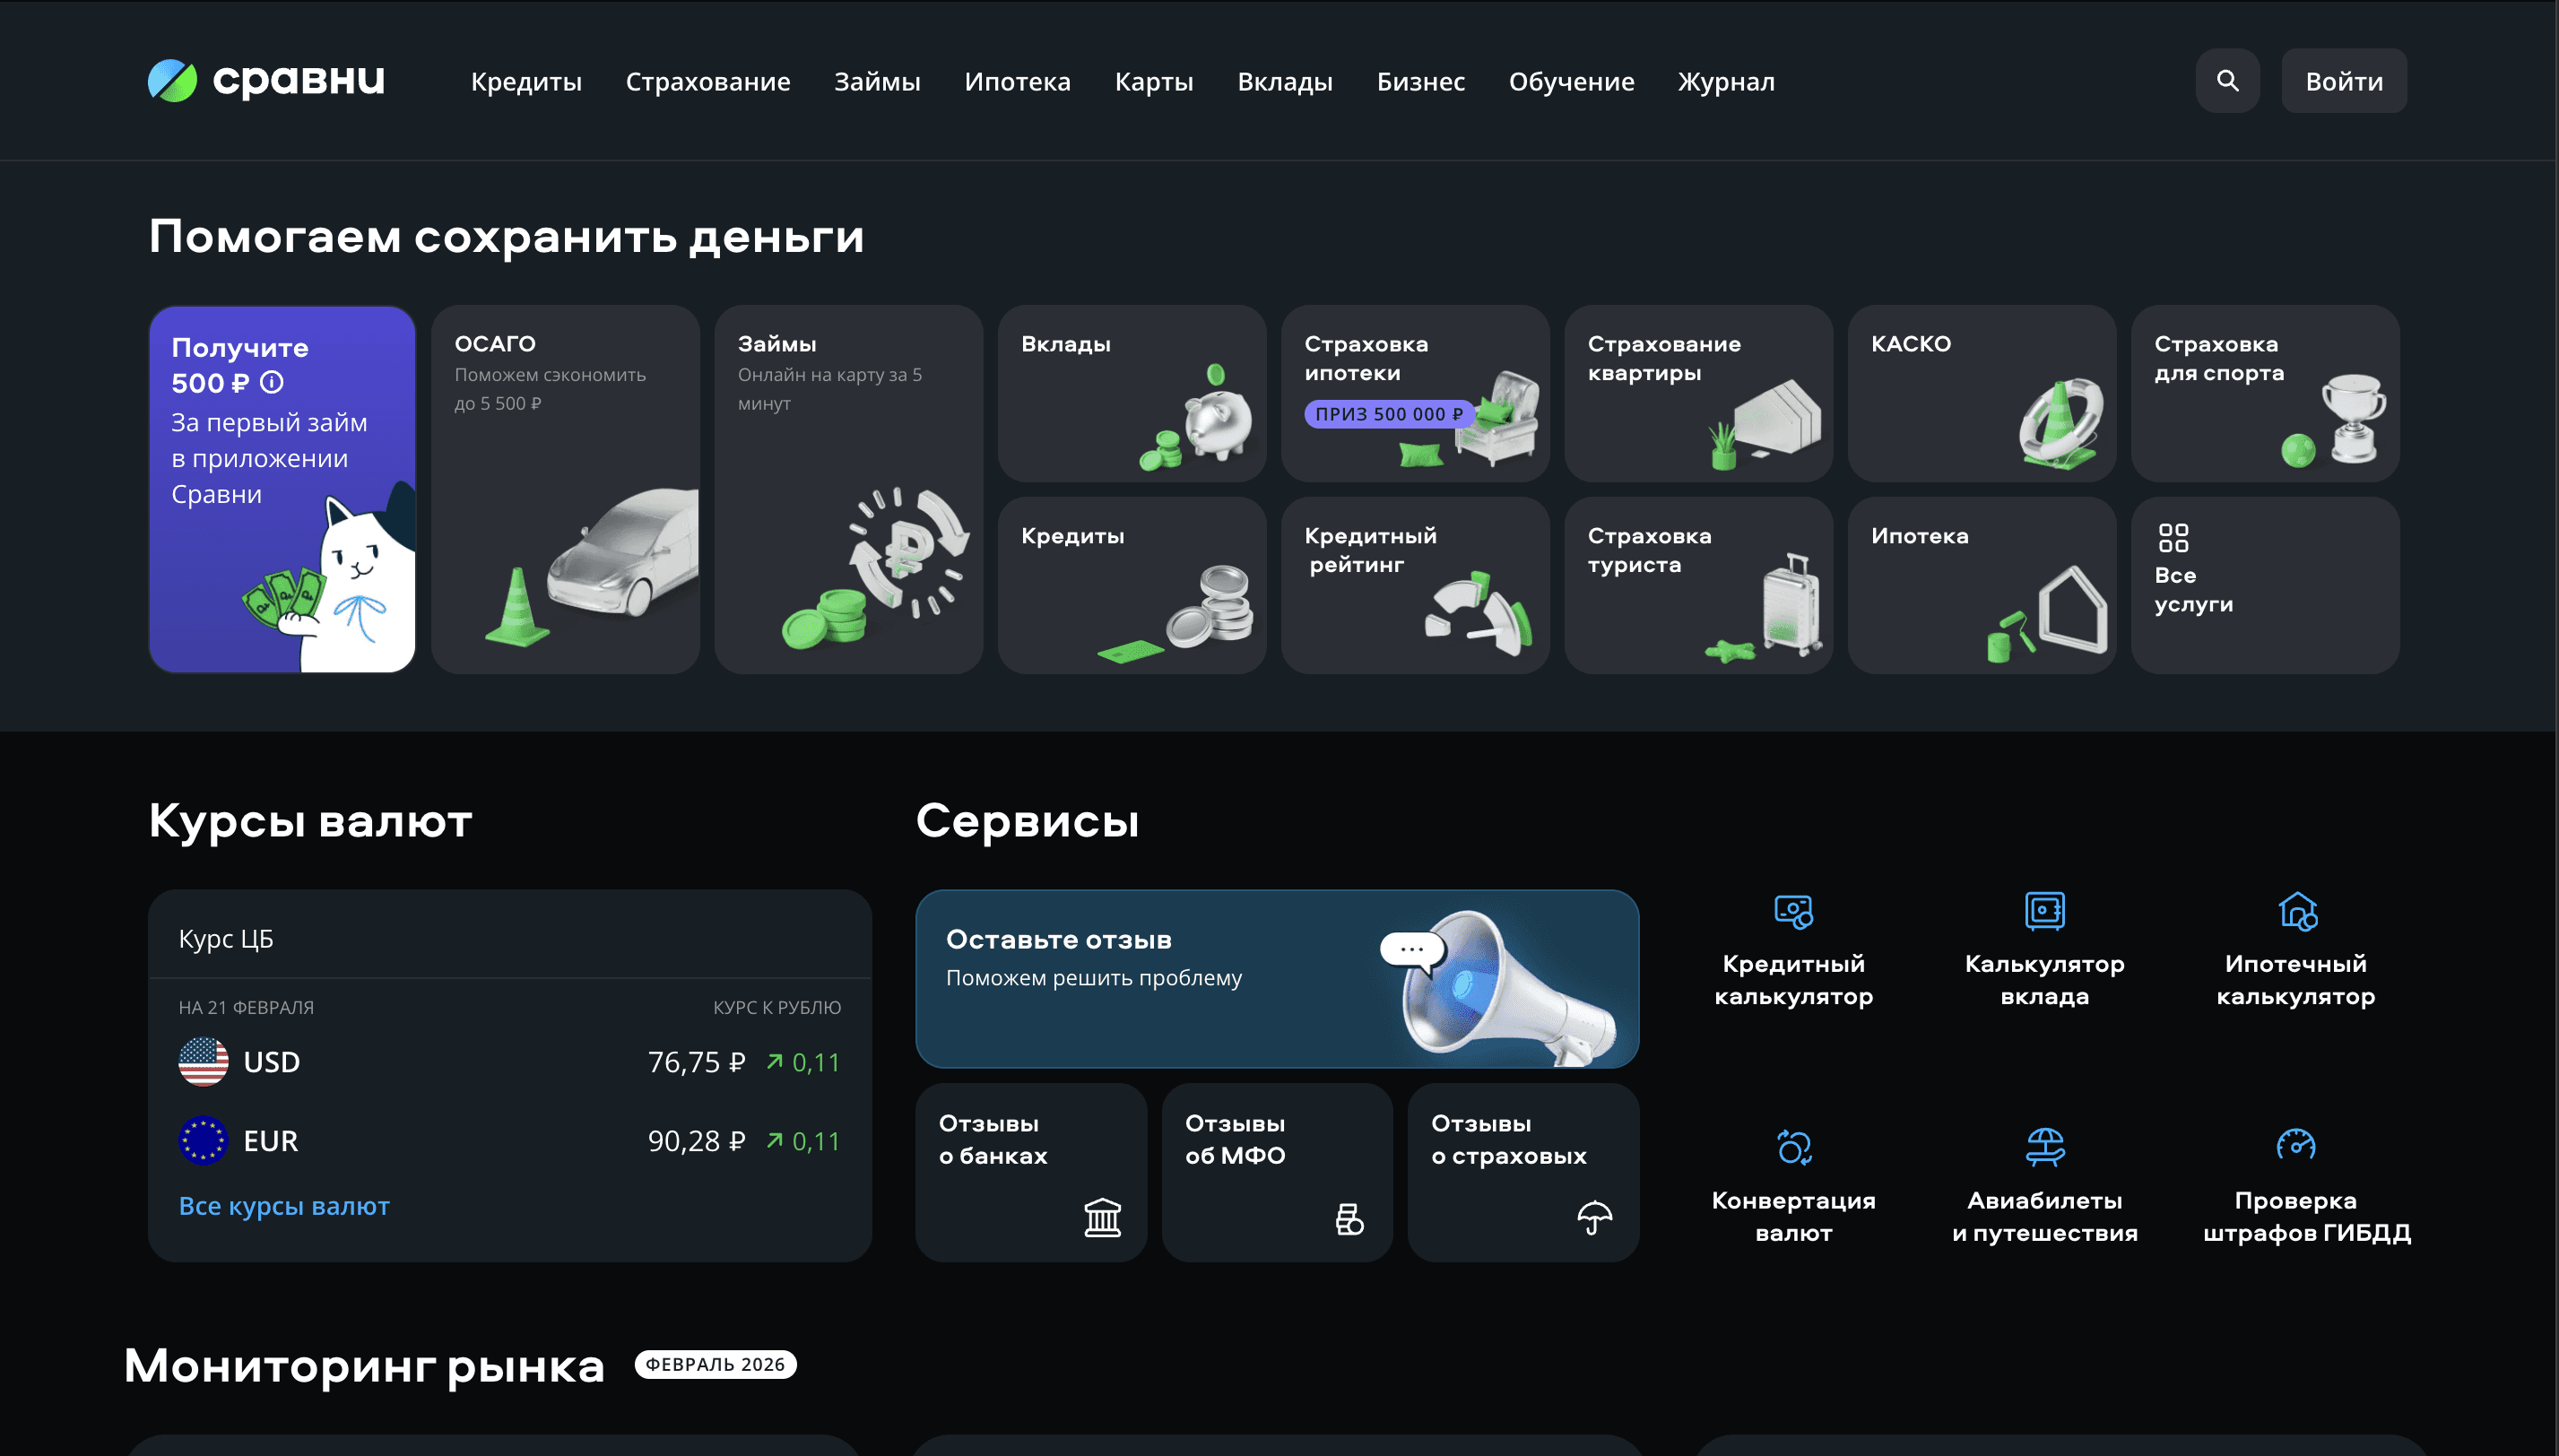Click the Войти button
2559x1456 pixels.
2343,80
